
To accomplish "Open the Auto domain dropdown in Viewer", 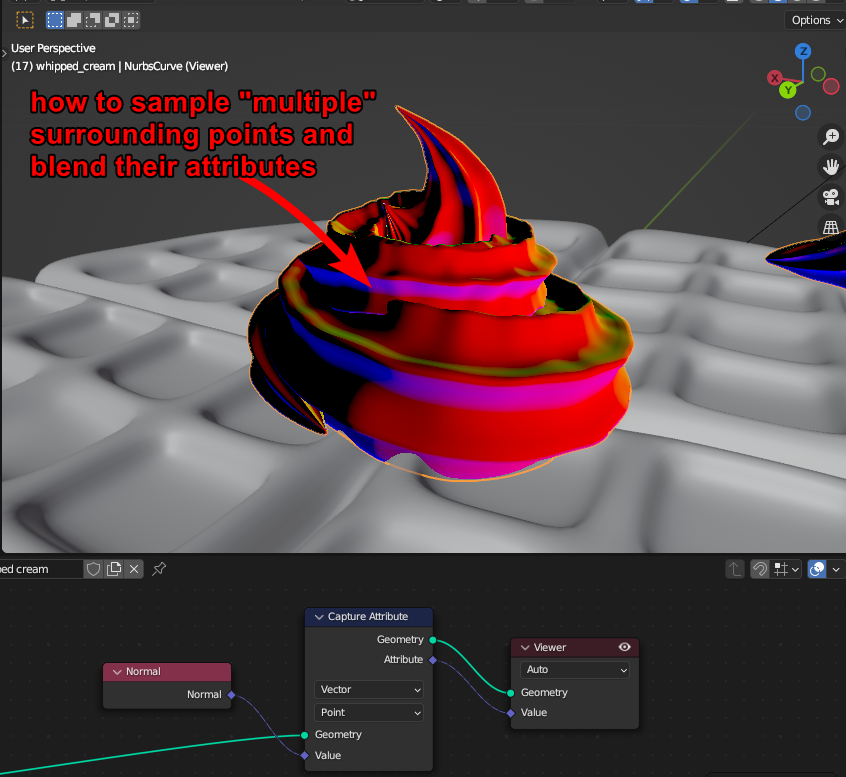I will click(x=575, y=670).
